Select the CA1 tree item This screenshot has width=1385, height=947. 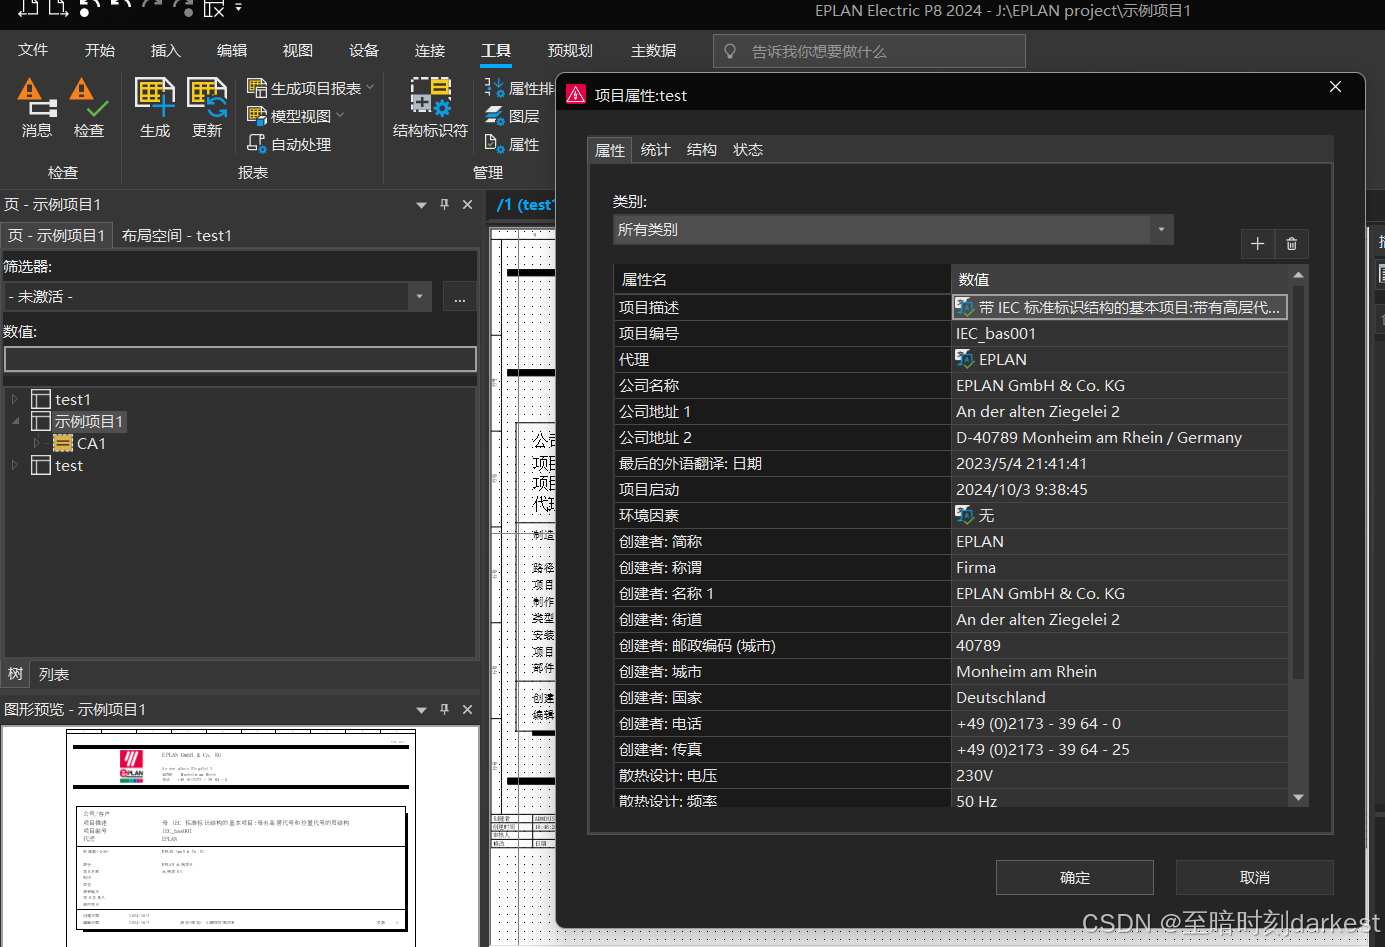pyautogui.click(x=80, y=443)
